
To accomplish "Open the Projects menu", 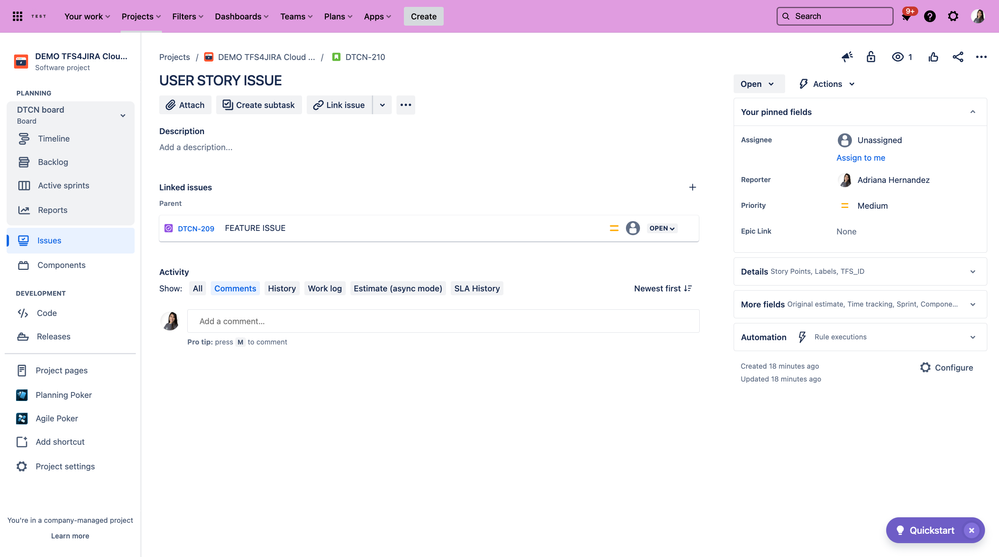I will click(141, 17).
